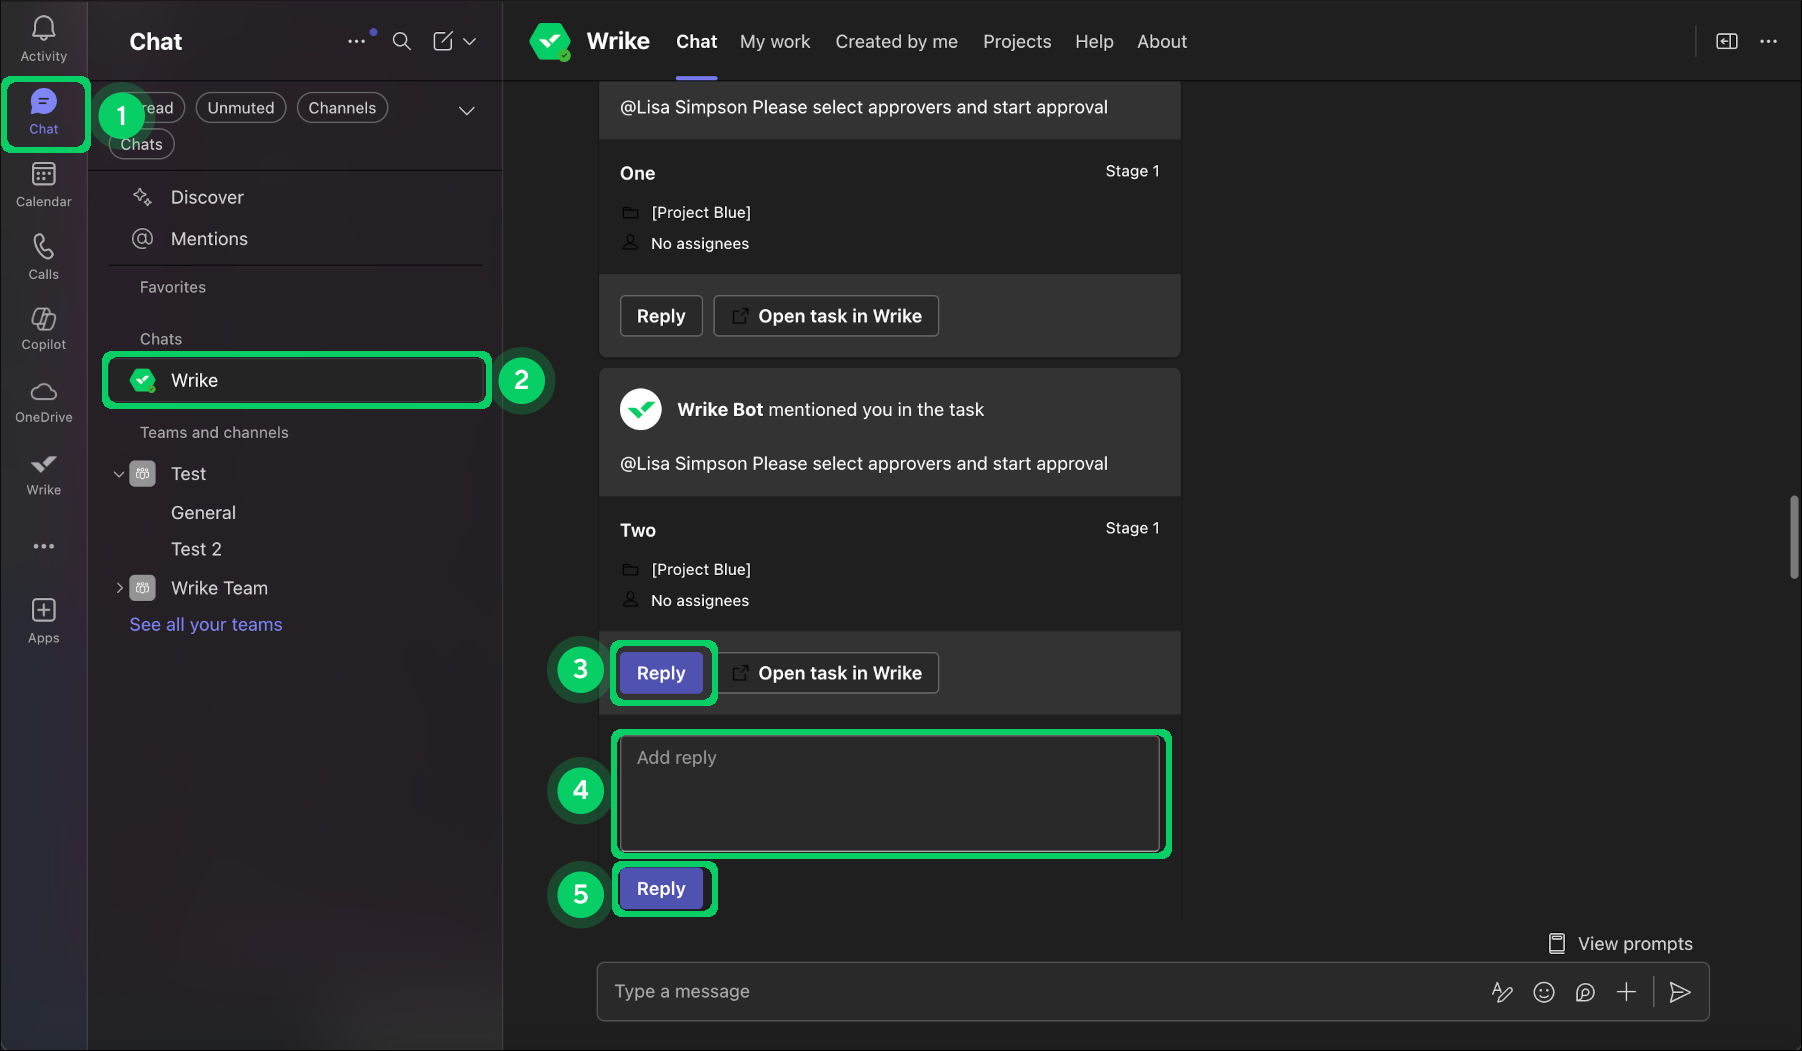Open the Calls section
Screen dimensions: 1802x1051
[43, 256]
